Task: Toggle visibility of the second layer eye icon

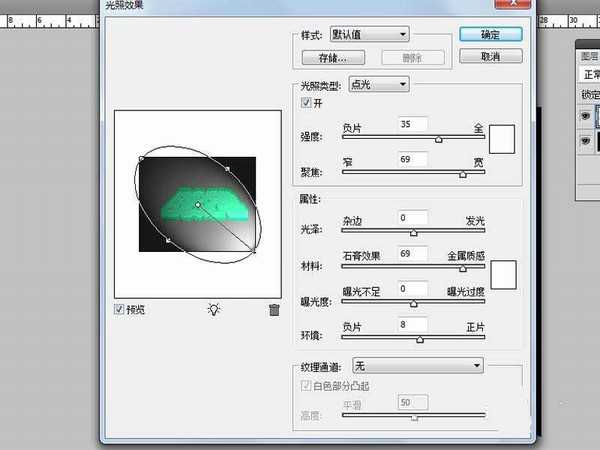Action: tap(586, 142)
